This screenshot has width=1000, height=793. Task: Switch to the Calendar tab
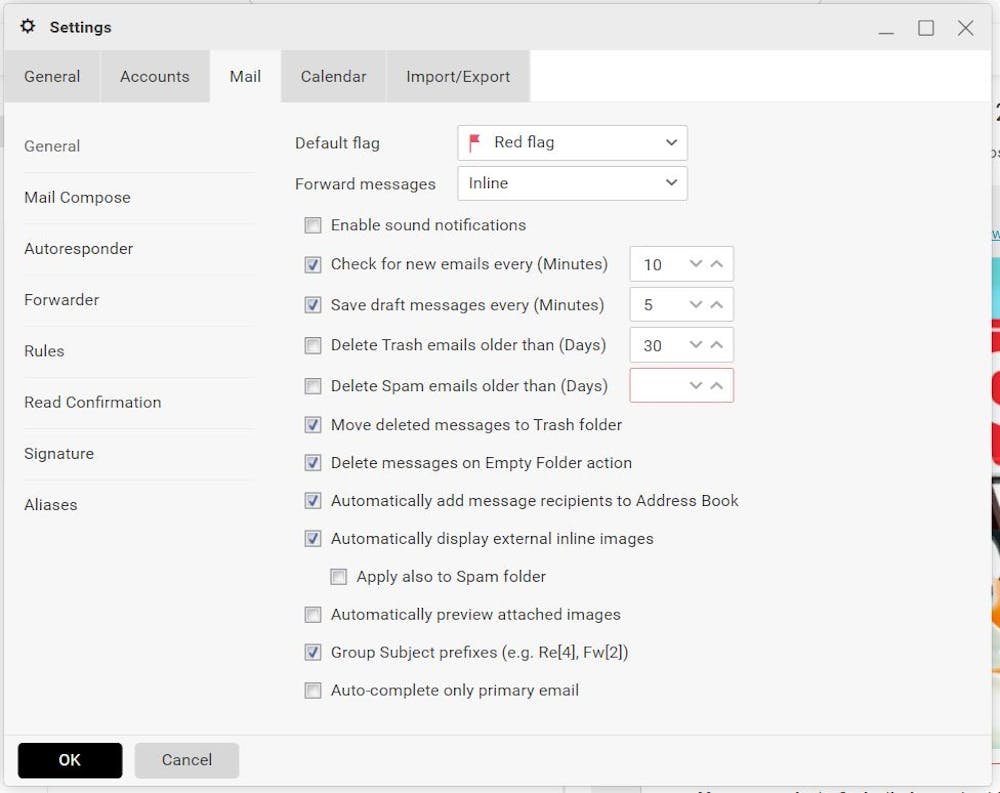click(333, 77)
